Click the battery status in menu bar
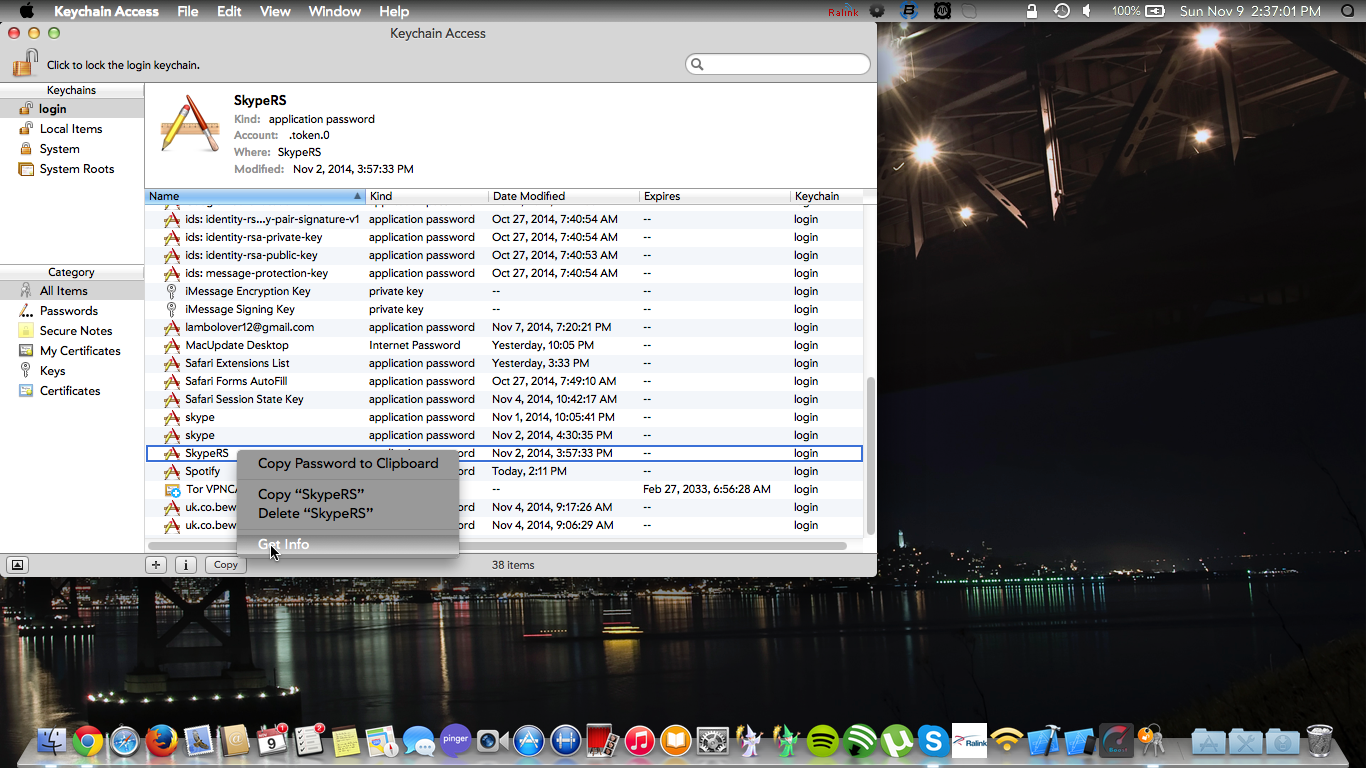Screen dimensions: 1366x768 [x=1138, y=11]
